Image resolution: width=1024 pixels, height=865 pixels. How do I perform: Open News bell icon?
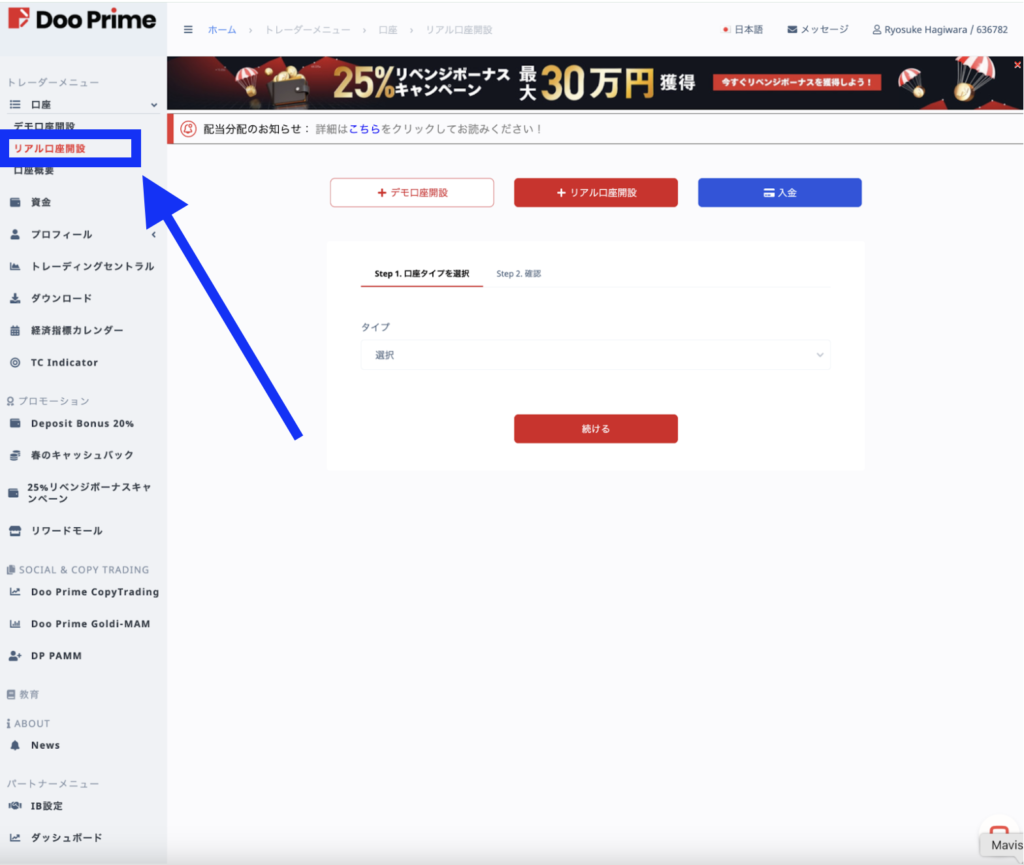coord(15,745)
